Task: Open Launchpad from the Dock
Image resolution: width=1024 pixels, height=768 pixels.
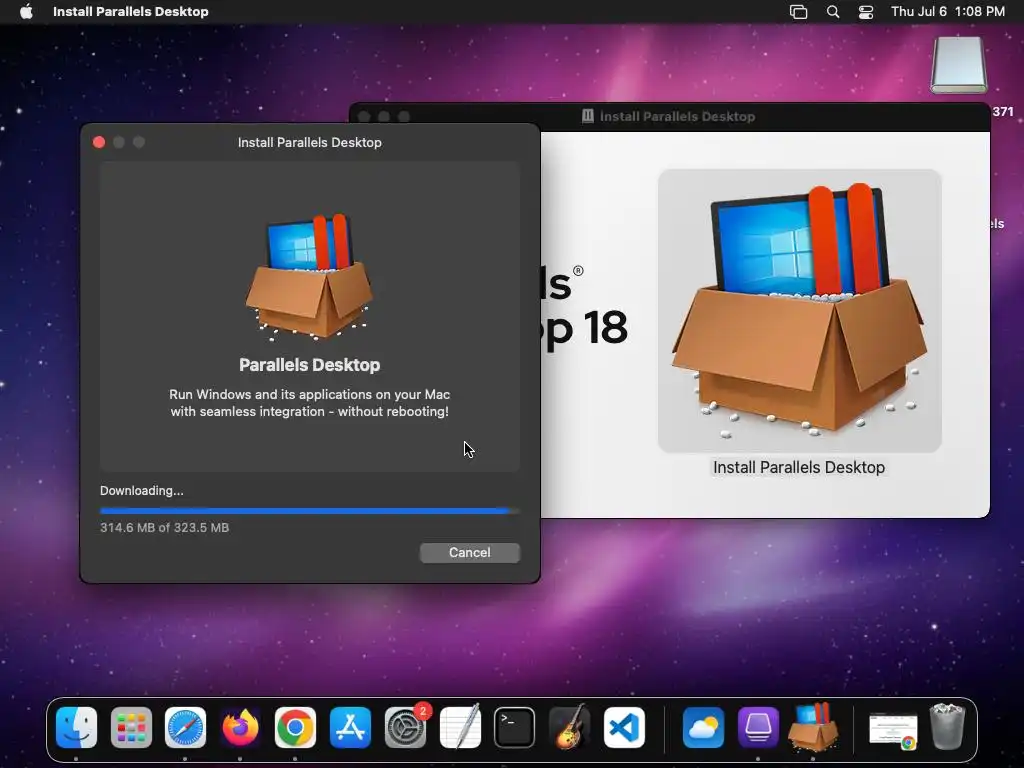Action: 131,728
